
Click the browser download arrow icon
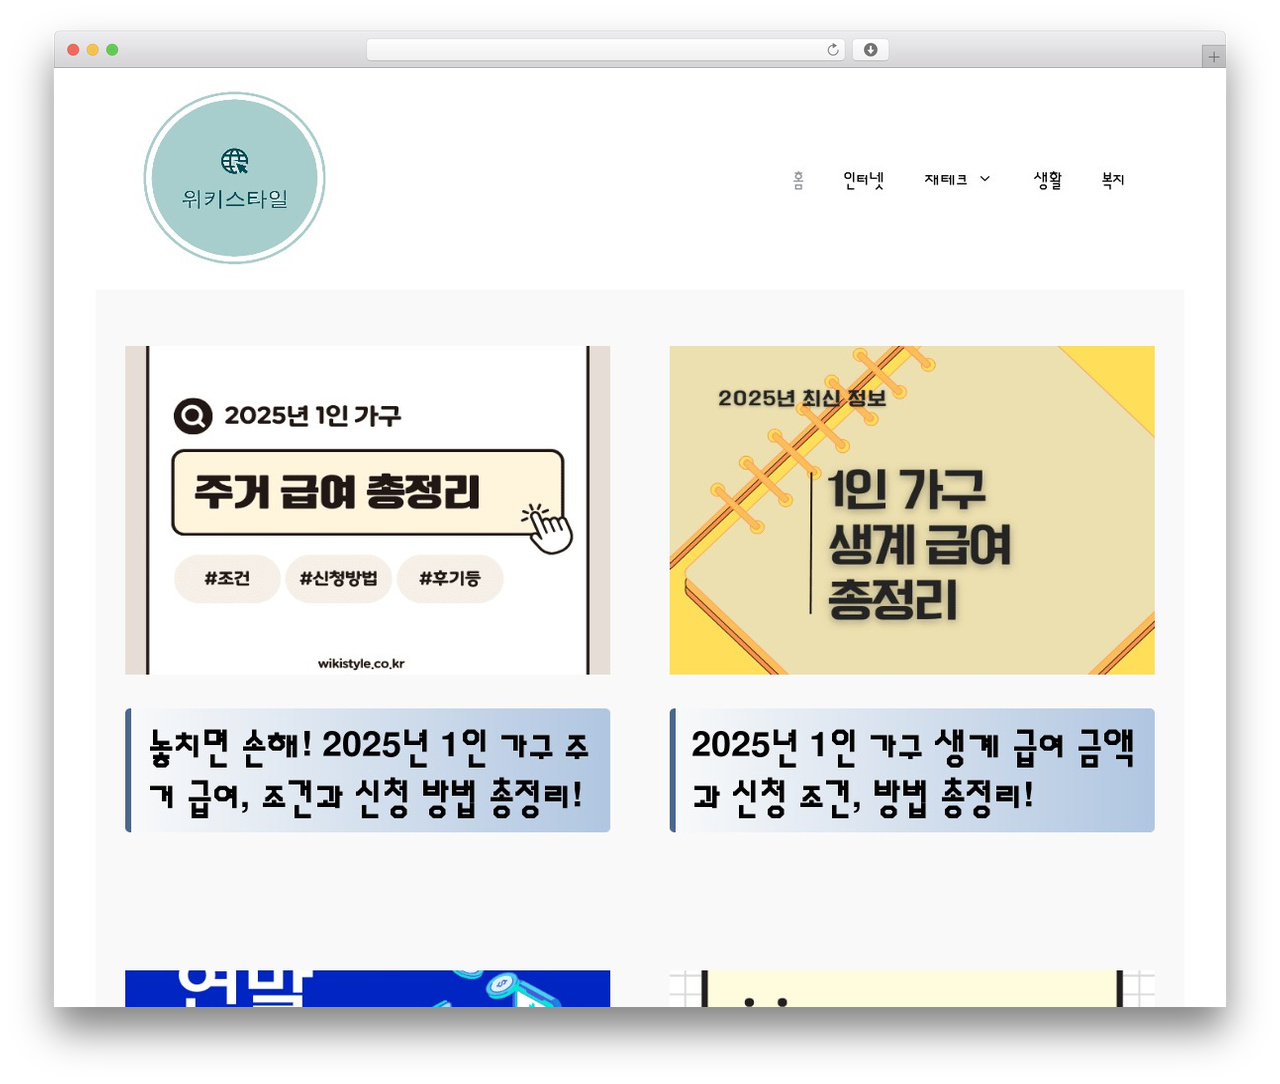[870, 50]
